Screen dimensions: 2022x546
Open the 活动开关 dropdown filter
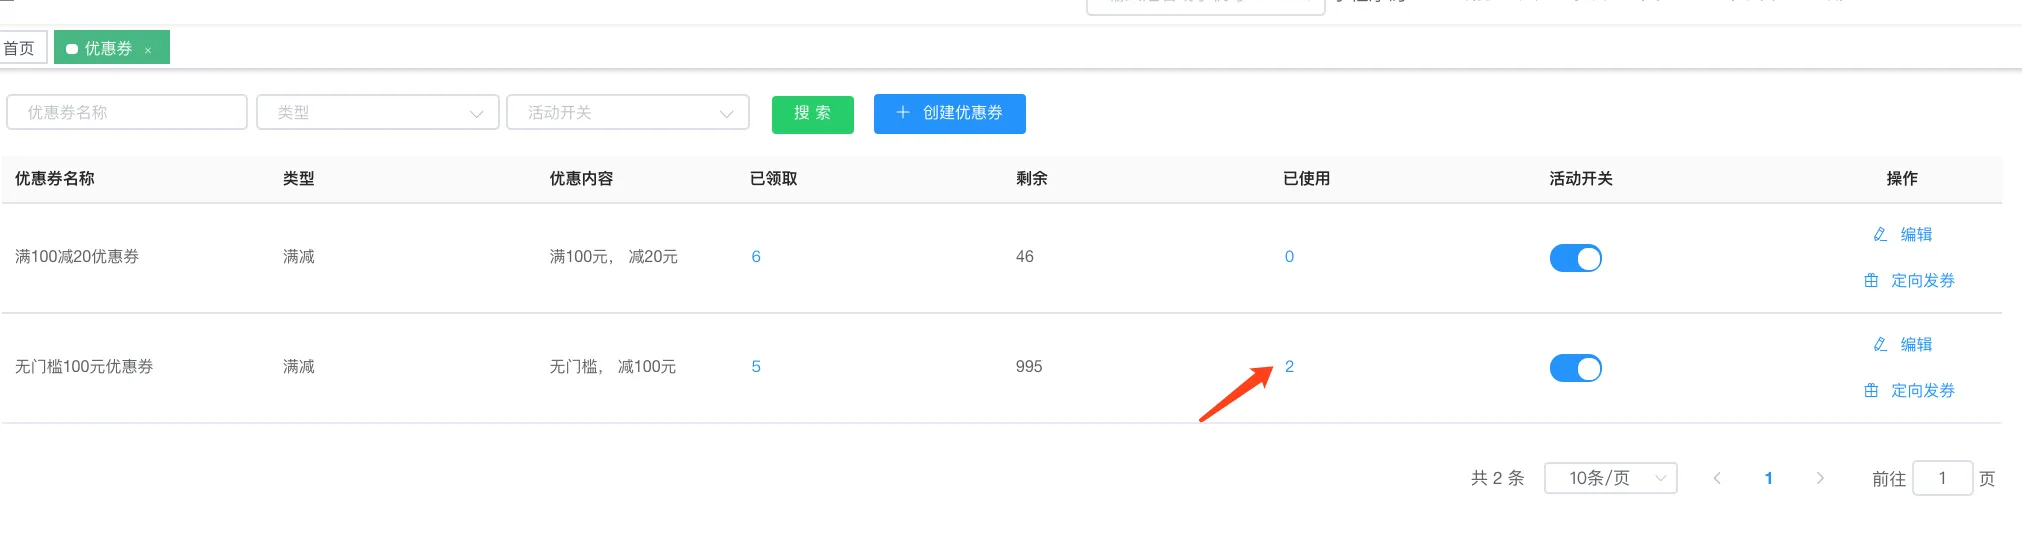click(x=627, y=113)
